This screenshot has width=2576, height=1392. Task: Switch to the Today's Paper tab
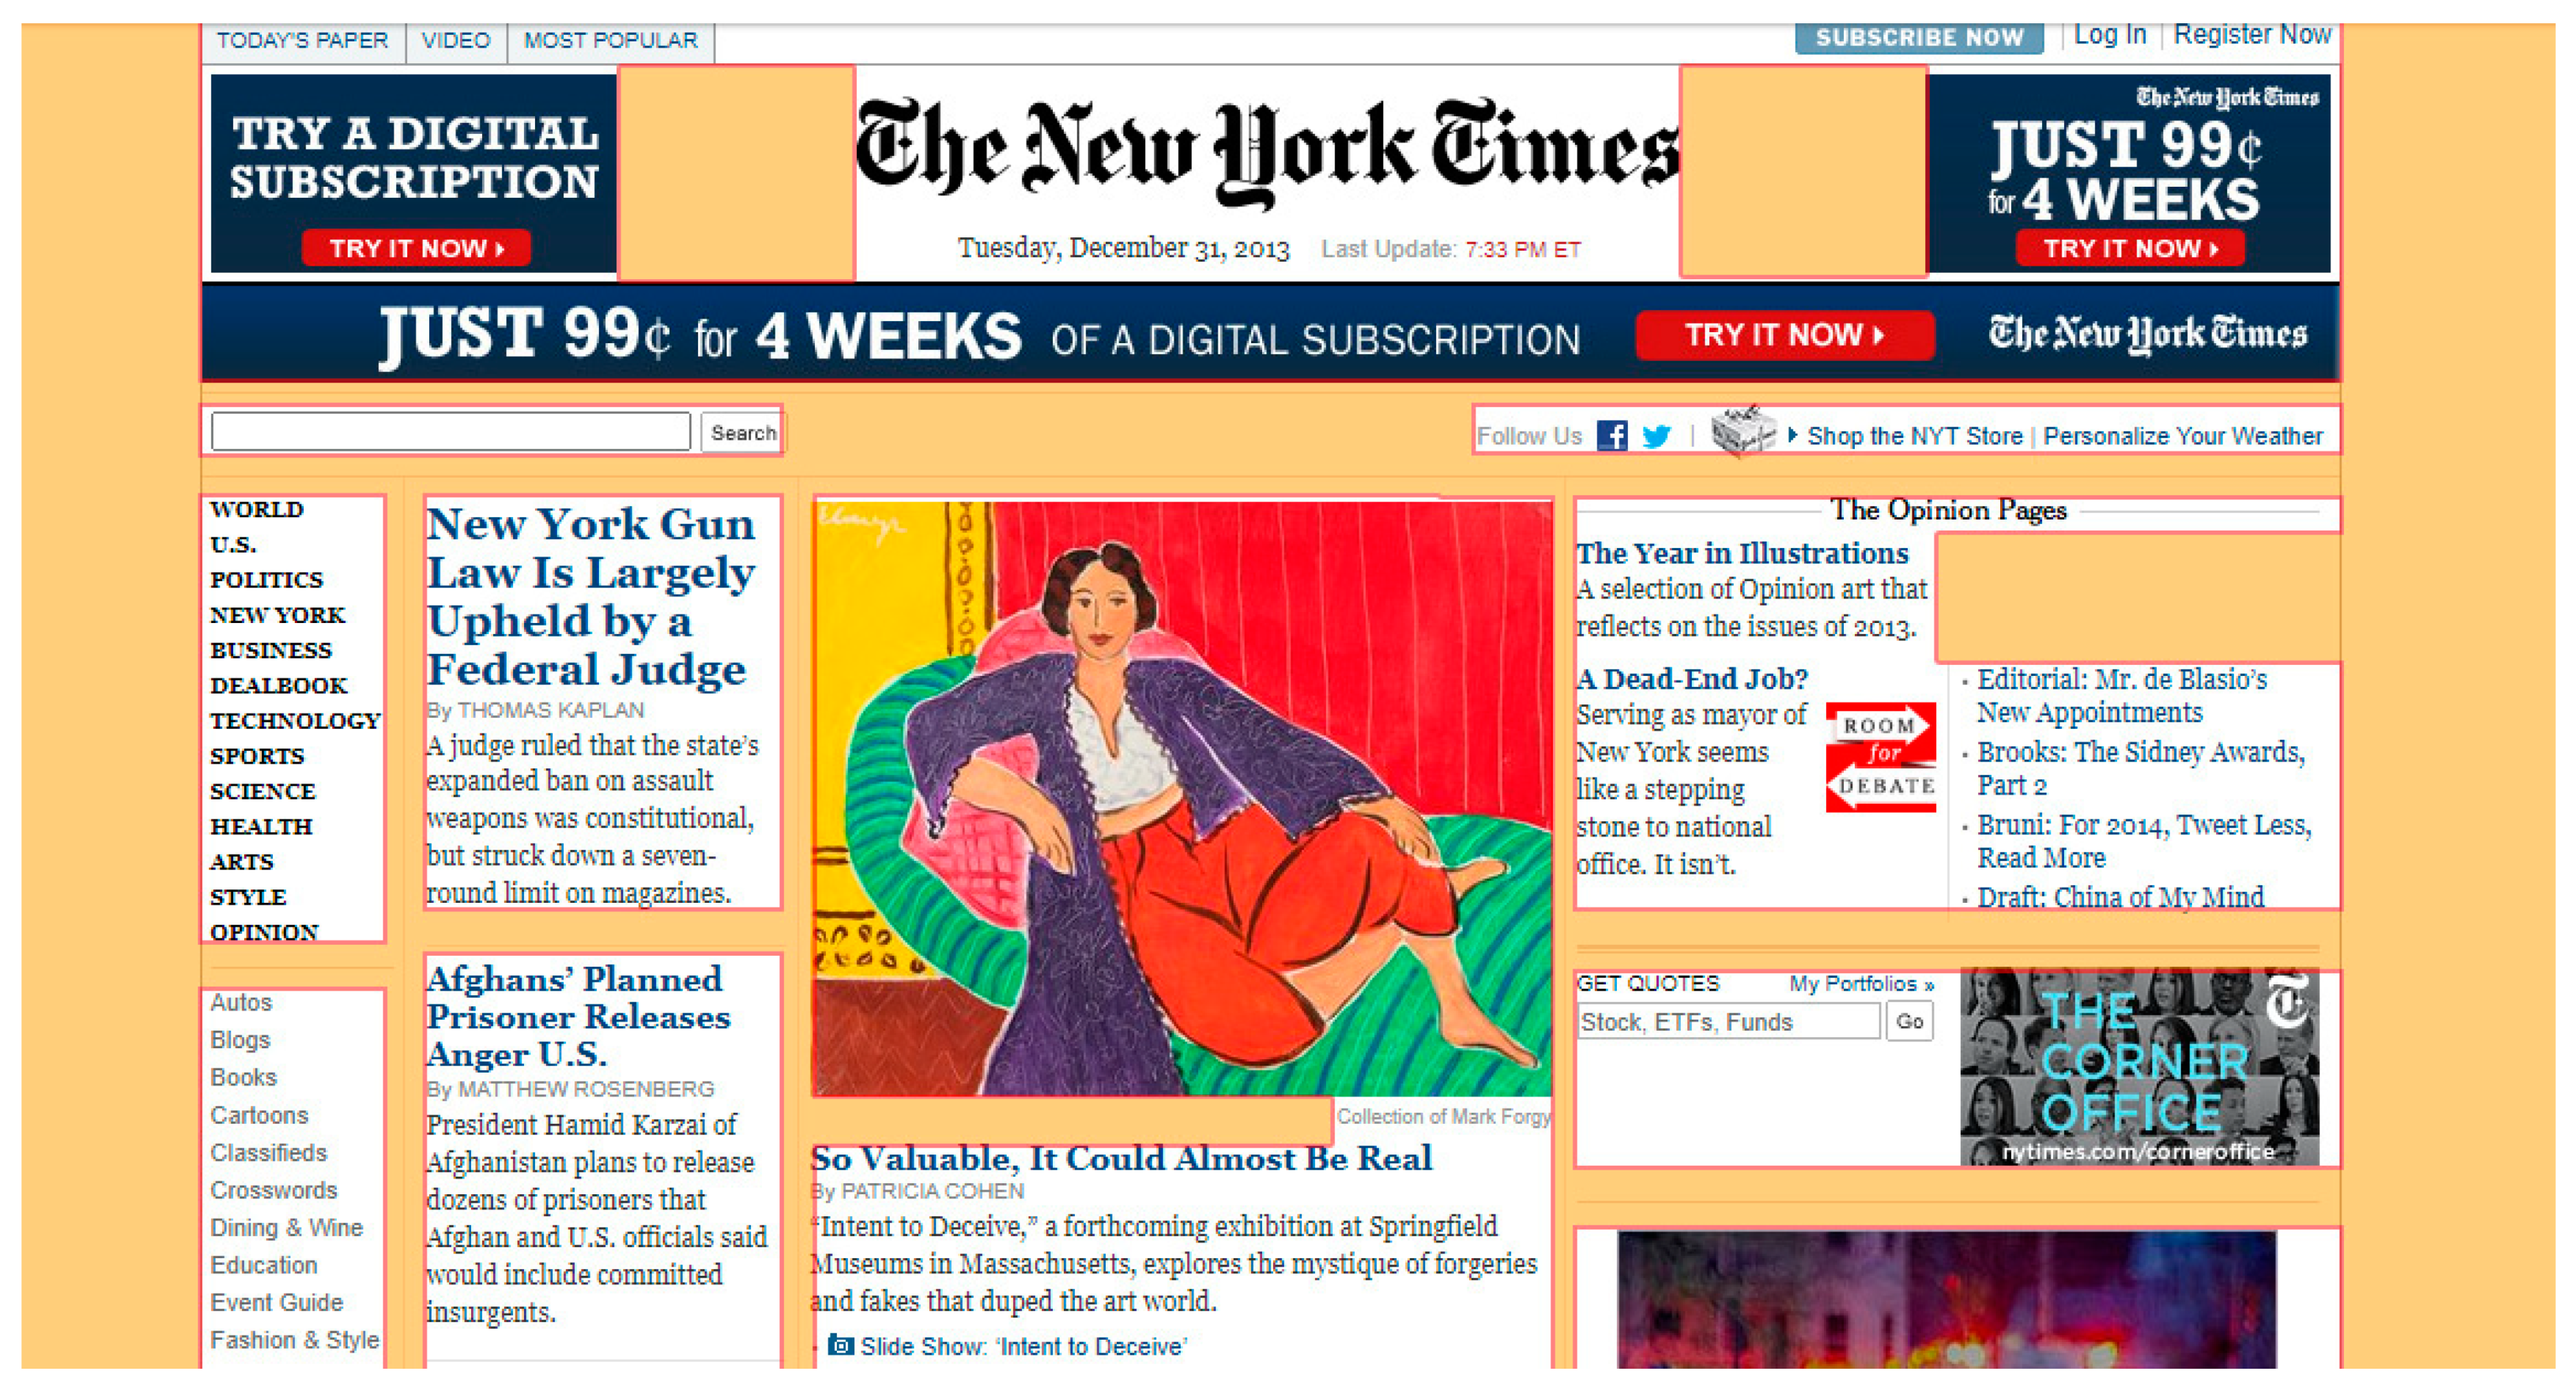click(302, 40)
